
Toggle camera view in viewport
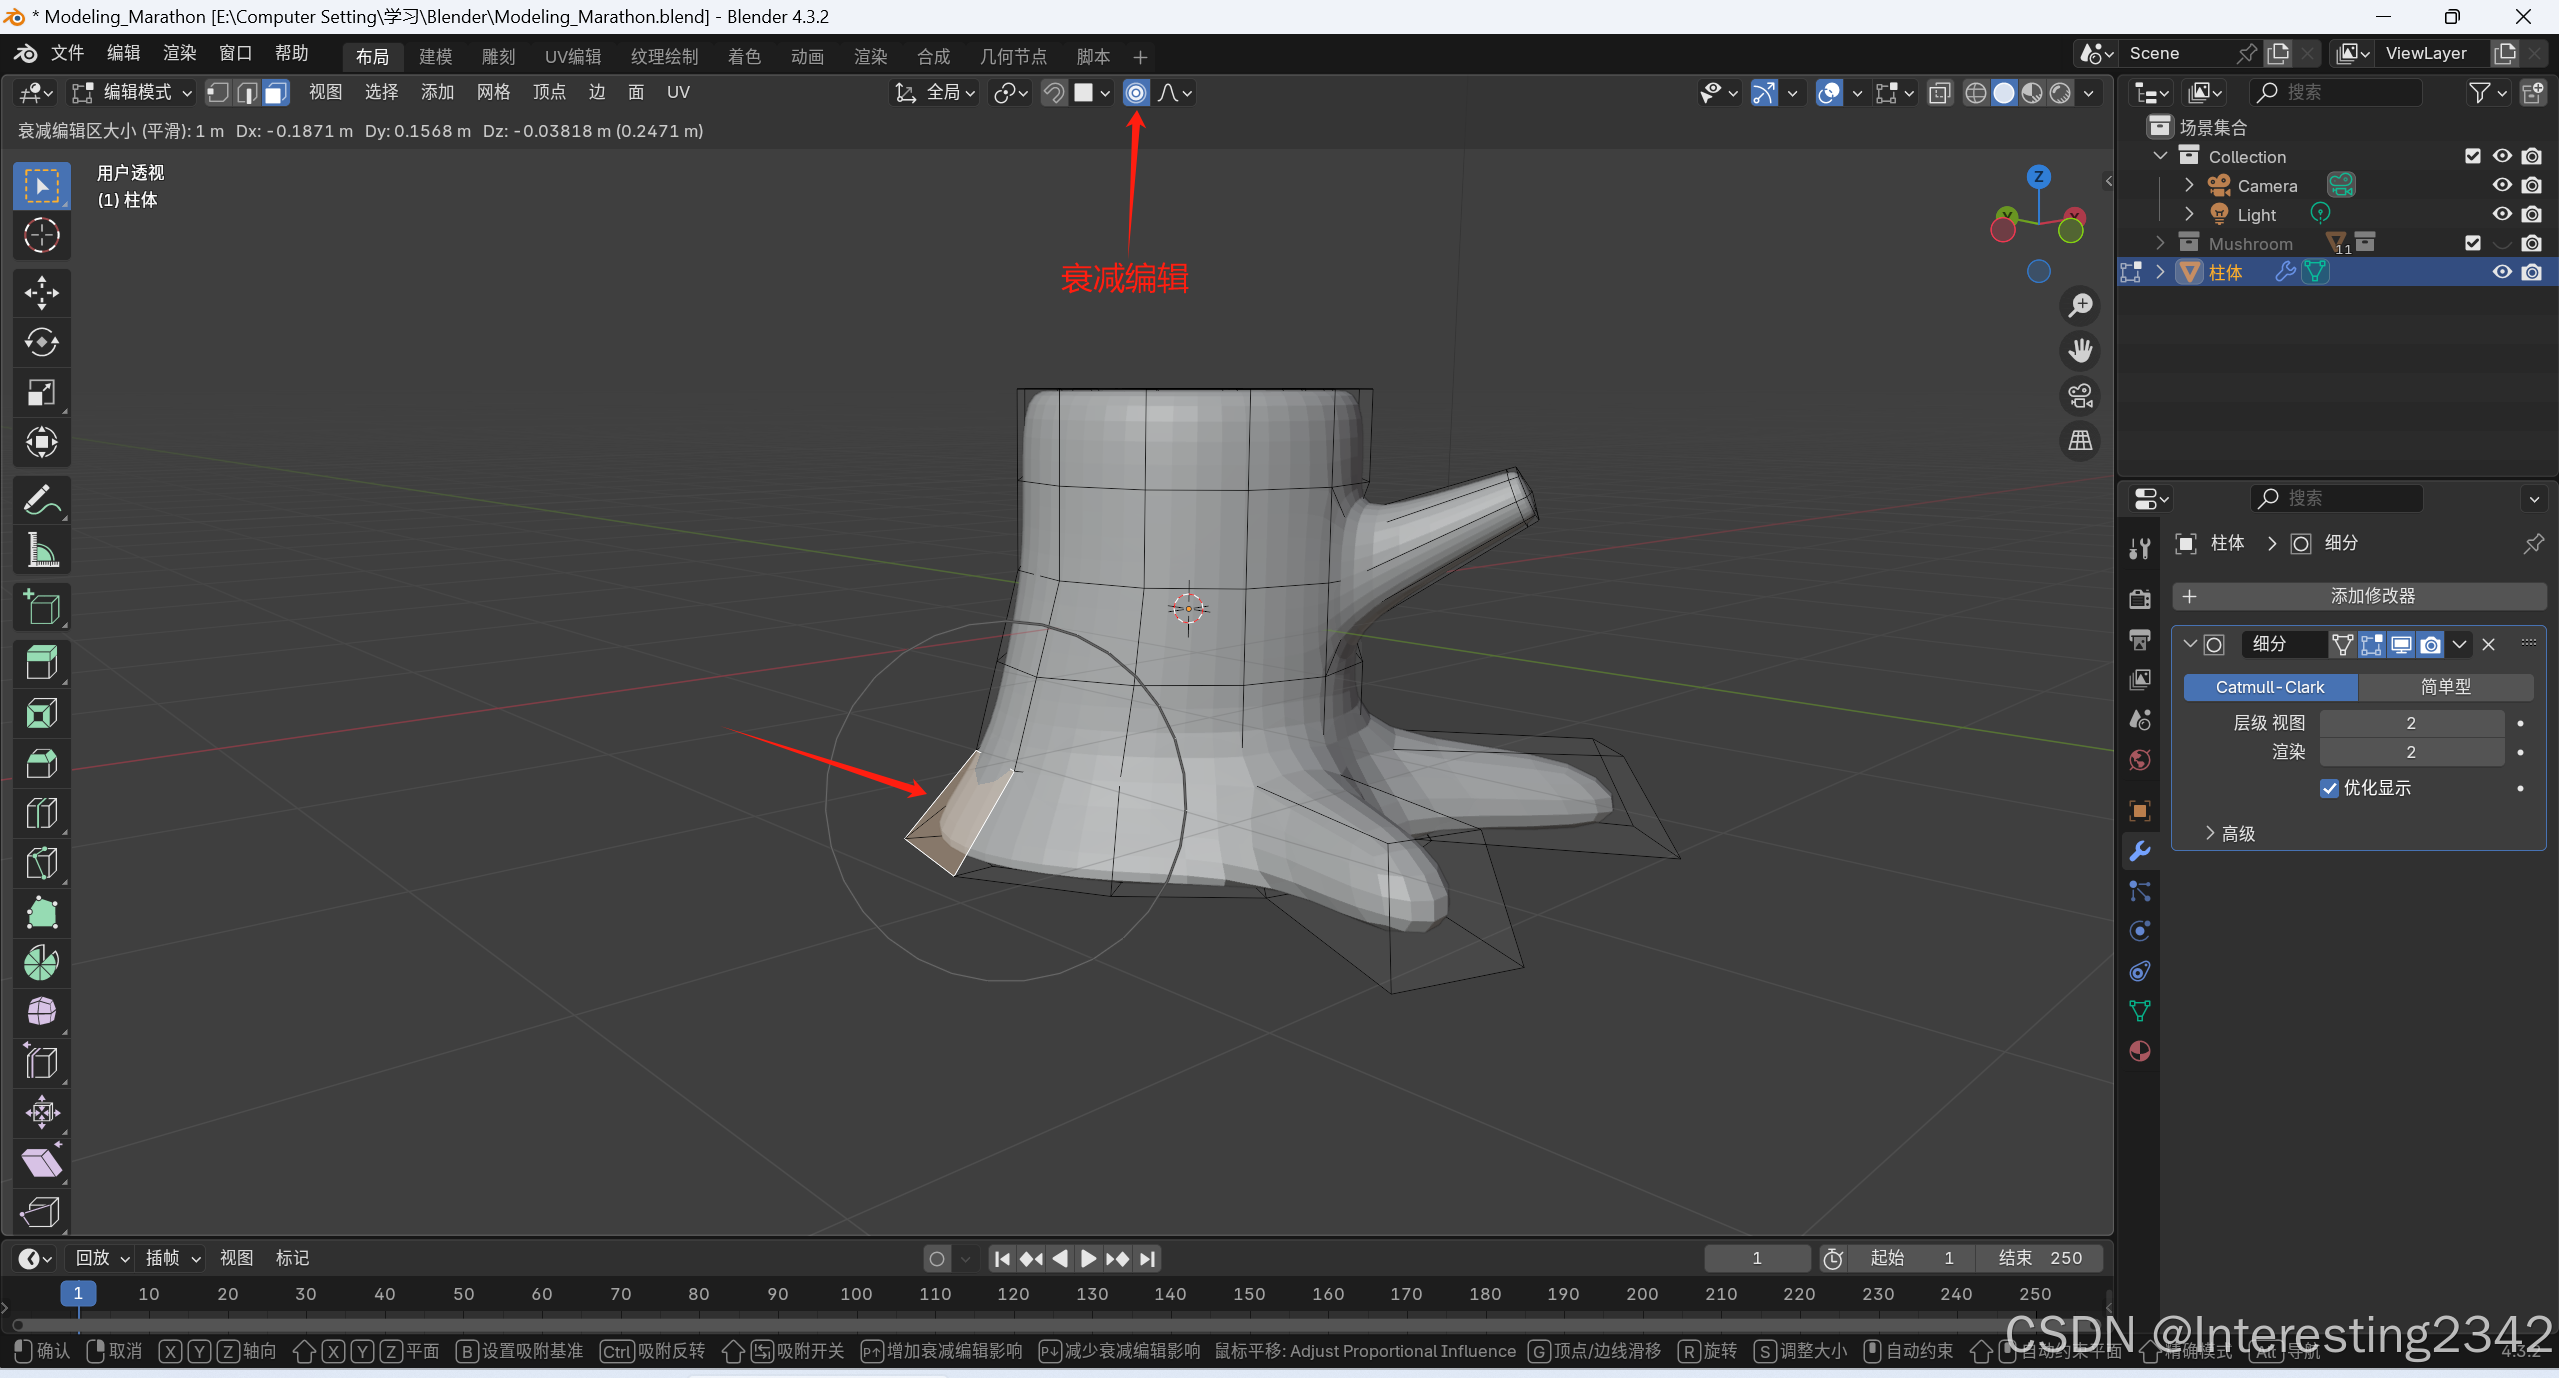(x=2081, y=396)
